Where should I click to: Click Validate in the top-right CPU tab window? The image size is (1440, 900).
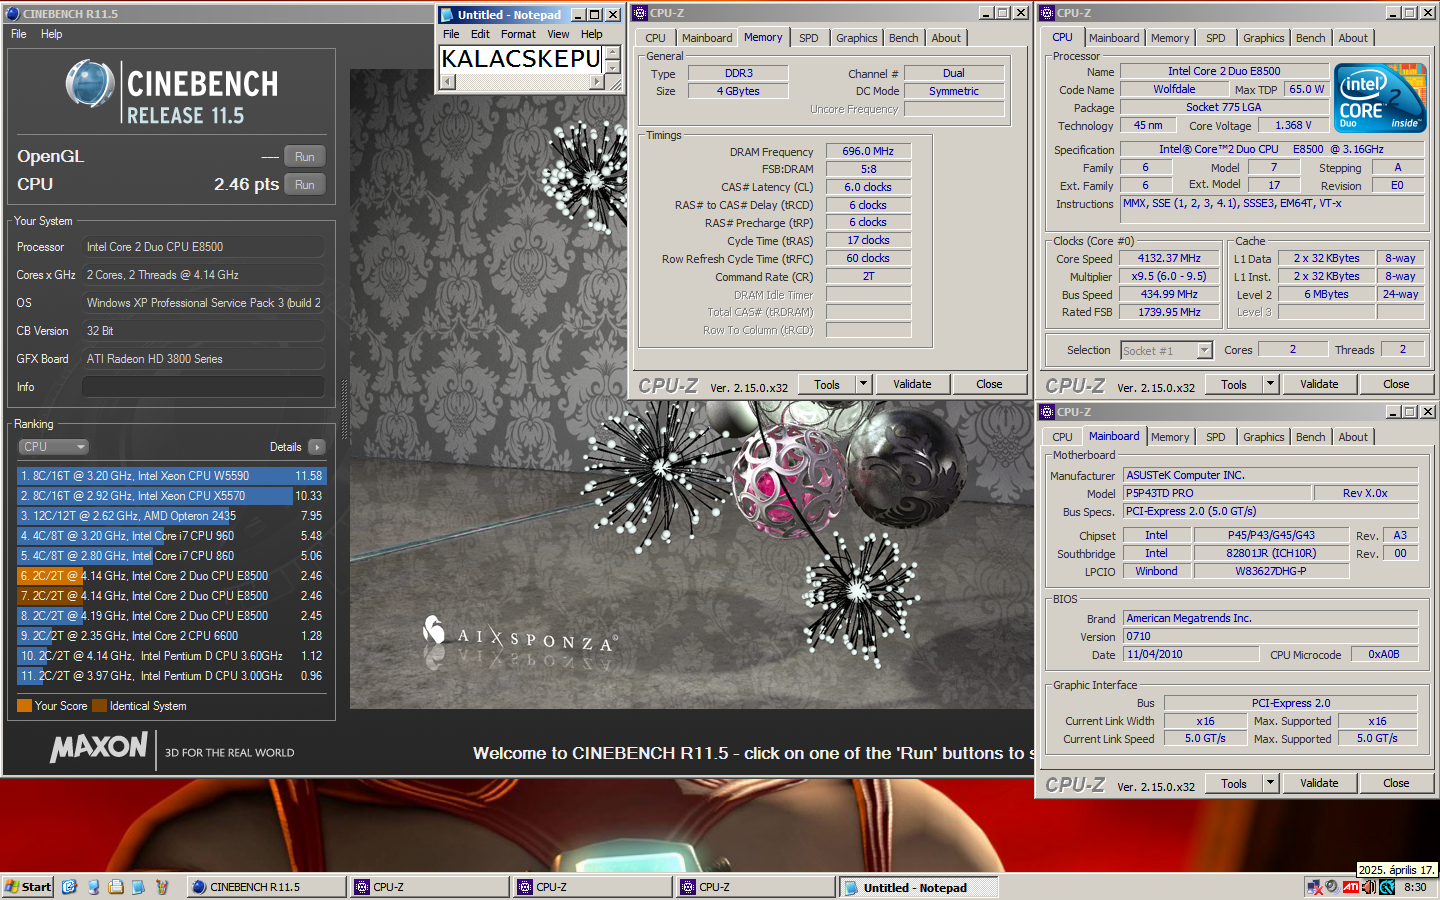[1319, 384]
